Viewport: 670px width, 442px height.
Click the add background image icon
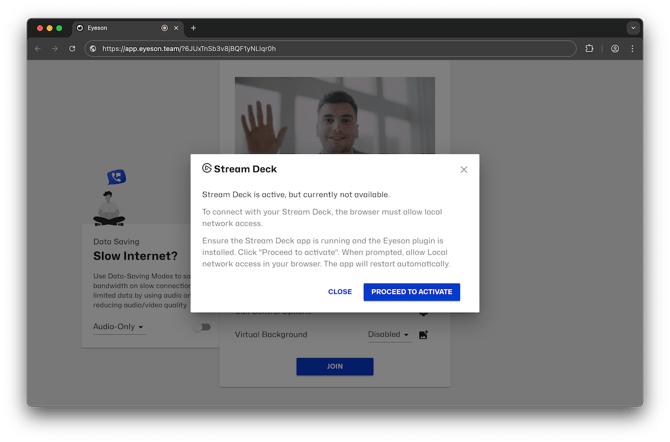click(x=423, y=335)
